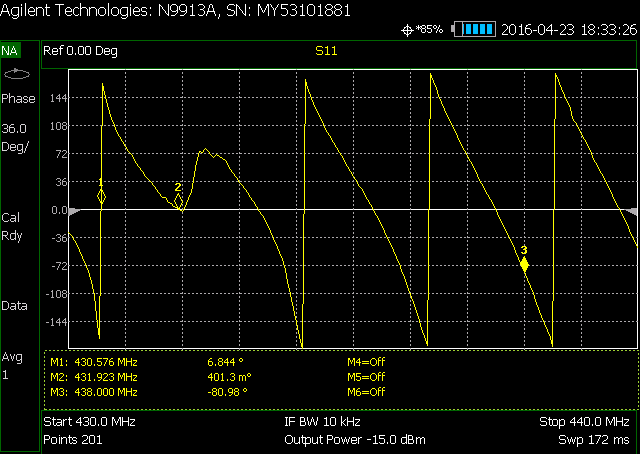Toggle the M6=Off marker
This screenshot has width=640, height=454.
[x=365, y=392]
